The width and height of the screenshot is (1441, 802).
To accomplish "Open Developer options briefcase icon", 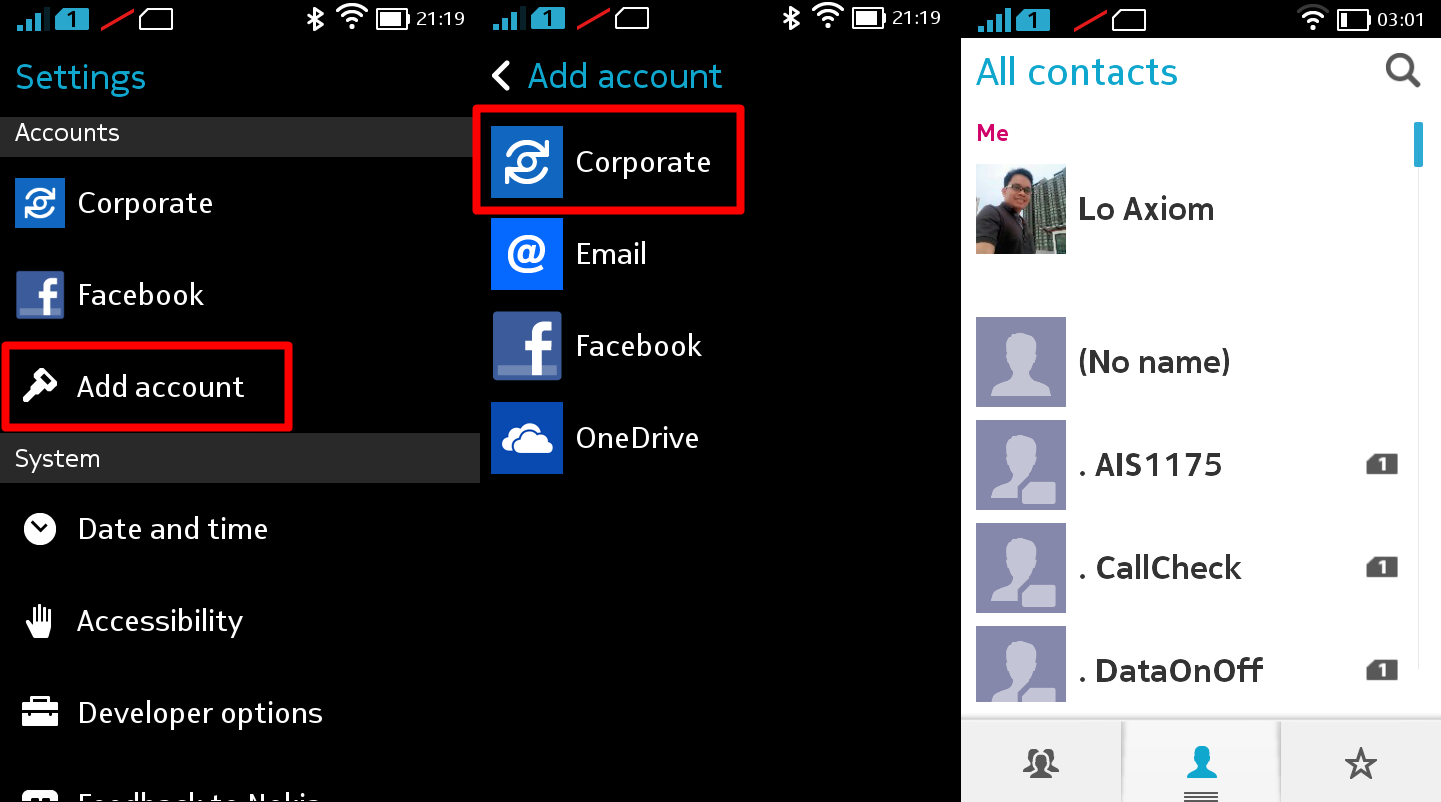I will [x=40, y=713].
